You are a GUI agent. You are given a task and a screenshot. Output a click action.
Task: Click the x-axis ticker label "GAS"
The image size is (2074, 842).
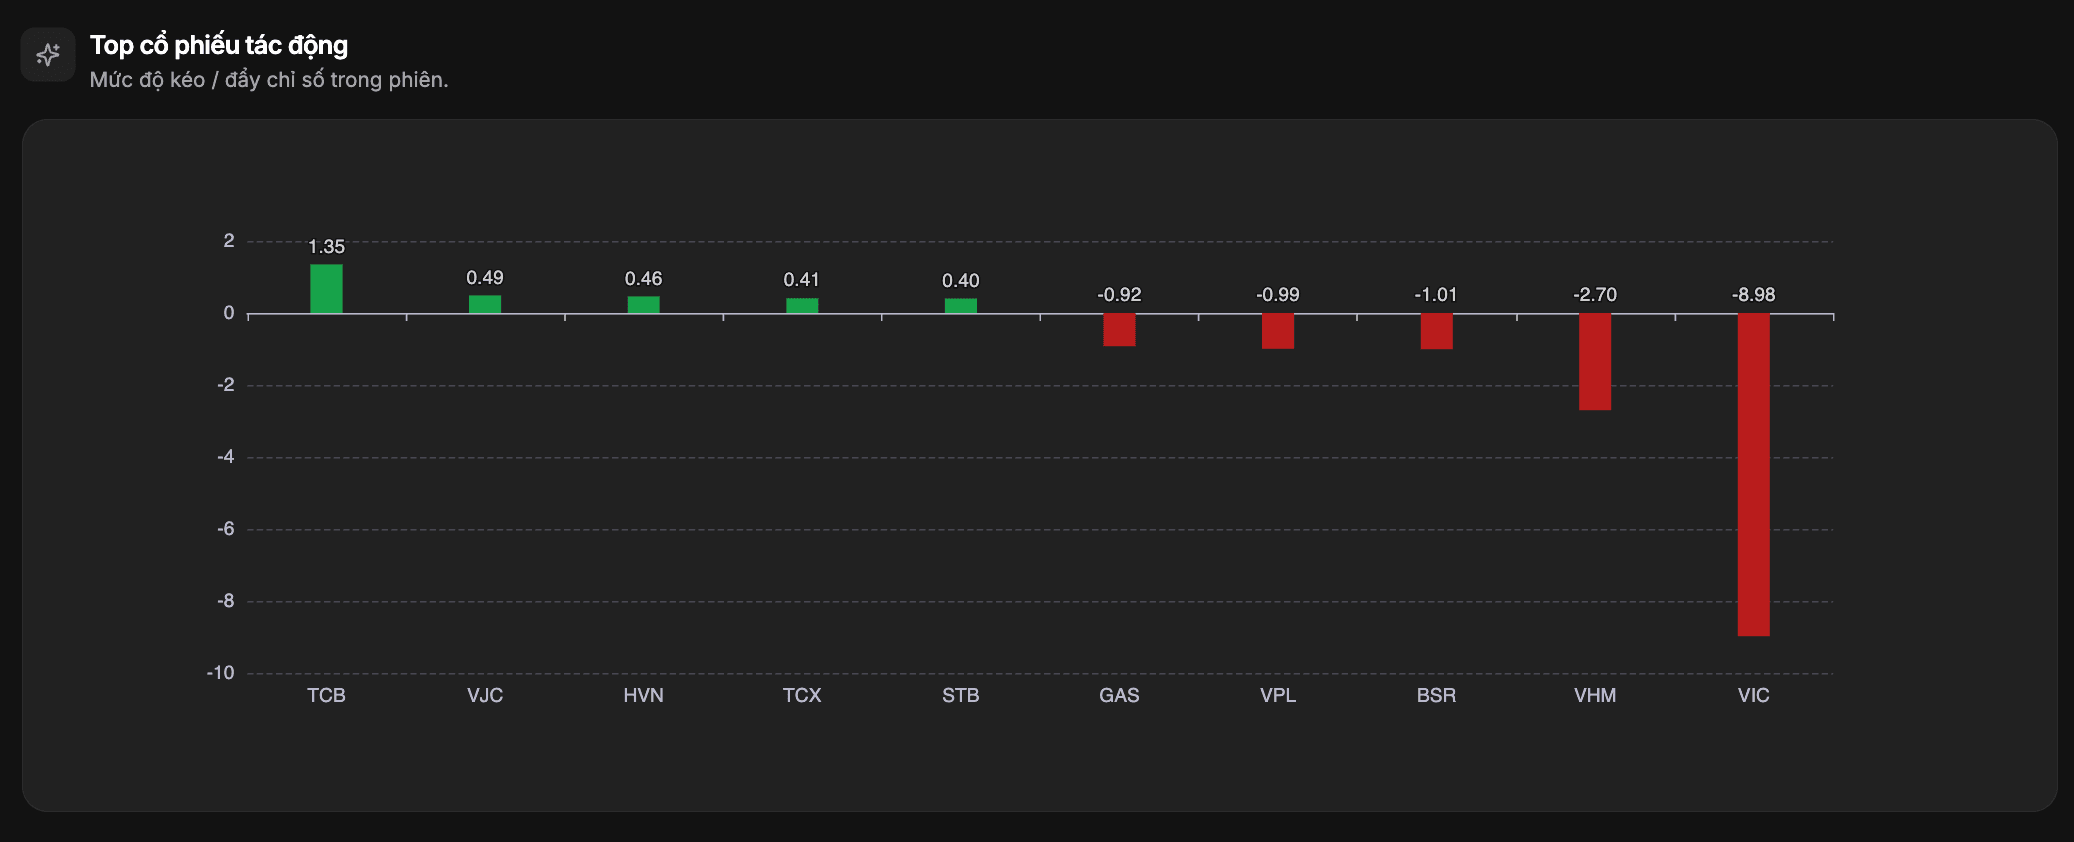click(1119, 696)
